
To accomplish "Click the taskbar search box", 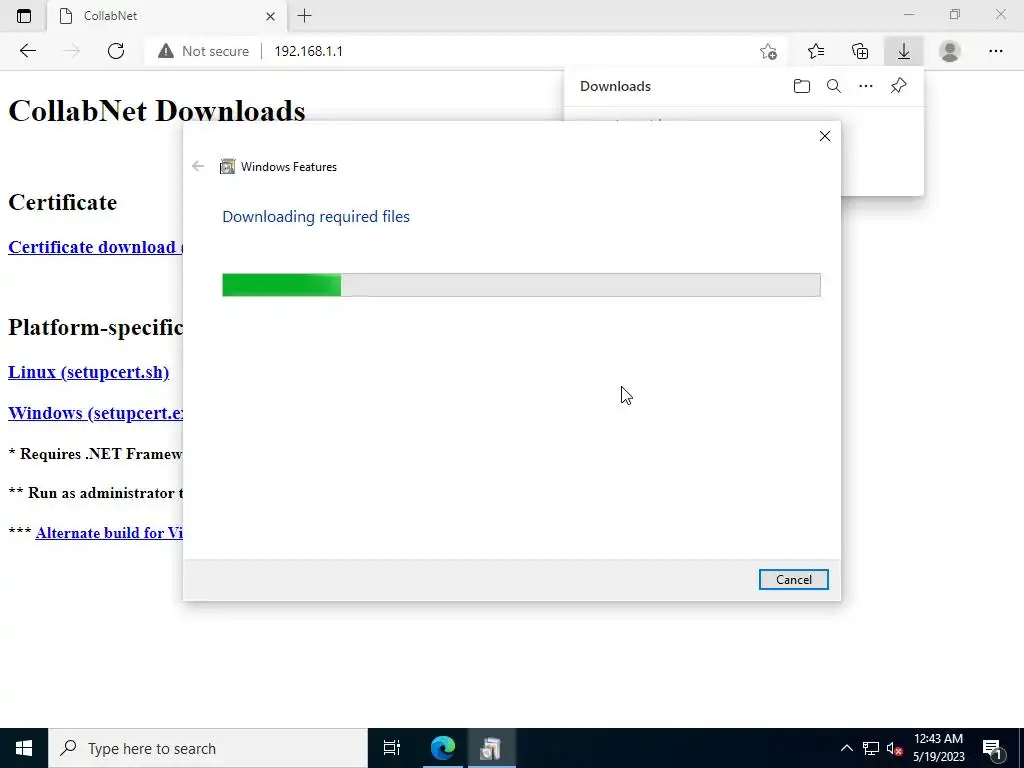I will point(208,748).
